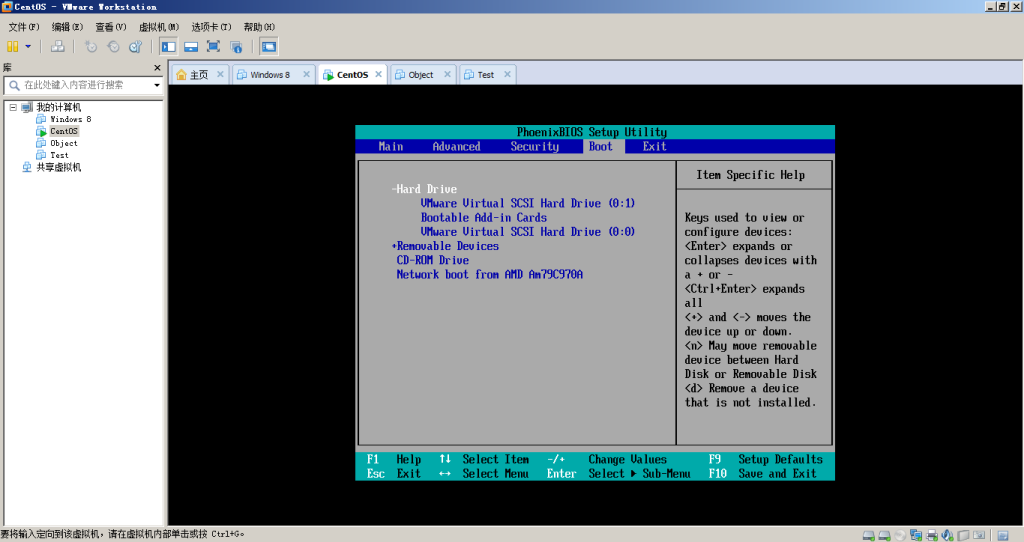Image resolution: width=1024 pixels, height=542 pixels.
Task: Revert to the previous snapshot via toolbar
Action: click(x=113, y=46)
